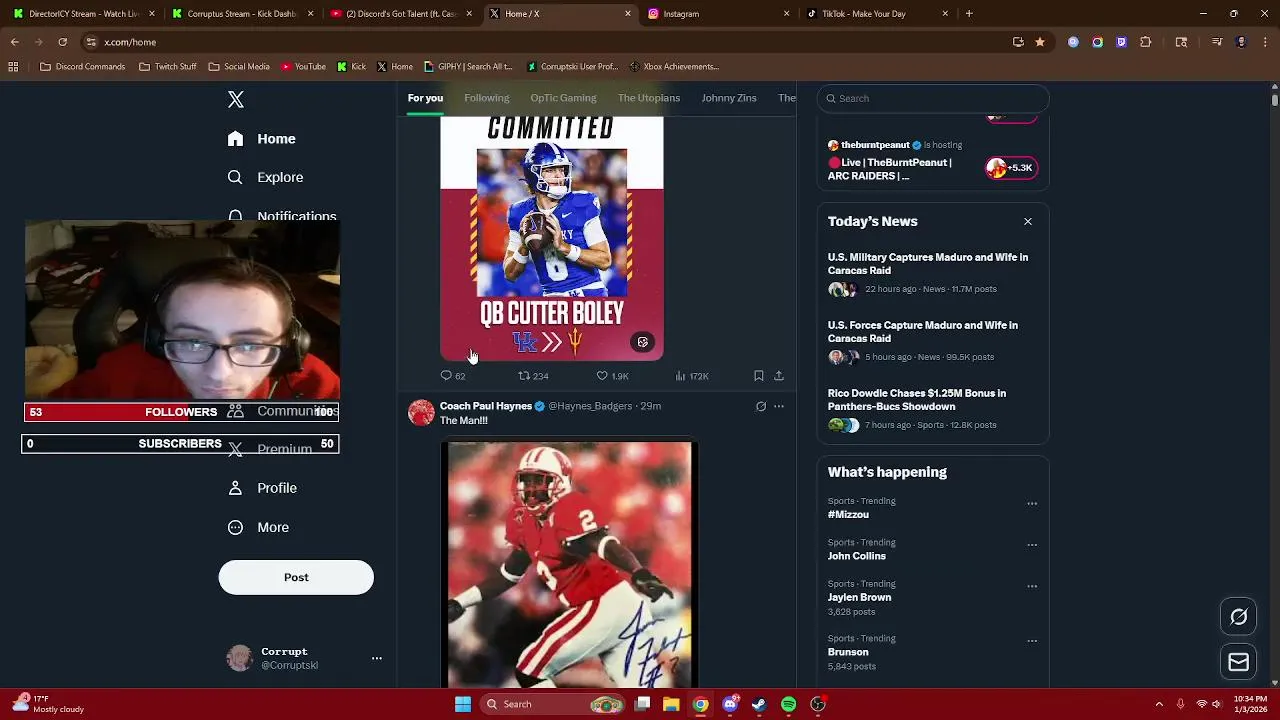Click the taskbar Search box
Image resolution: width=1280 pixels, height=720 pixels.
[553, 704]
